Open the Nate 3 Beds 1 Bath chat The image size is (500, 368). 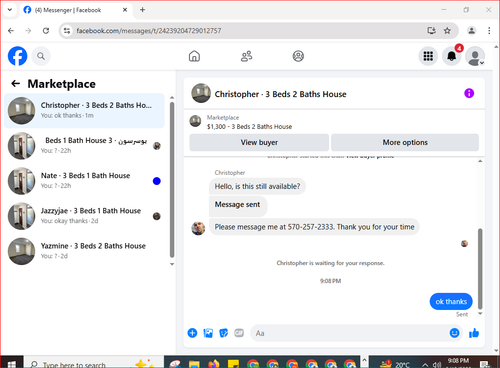[84, 181]
